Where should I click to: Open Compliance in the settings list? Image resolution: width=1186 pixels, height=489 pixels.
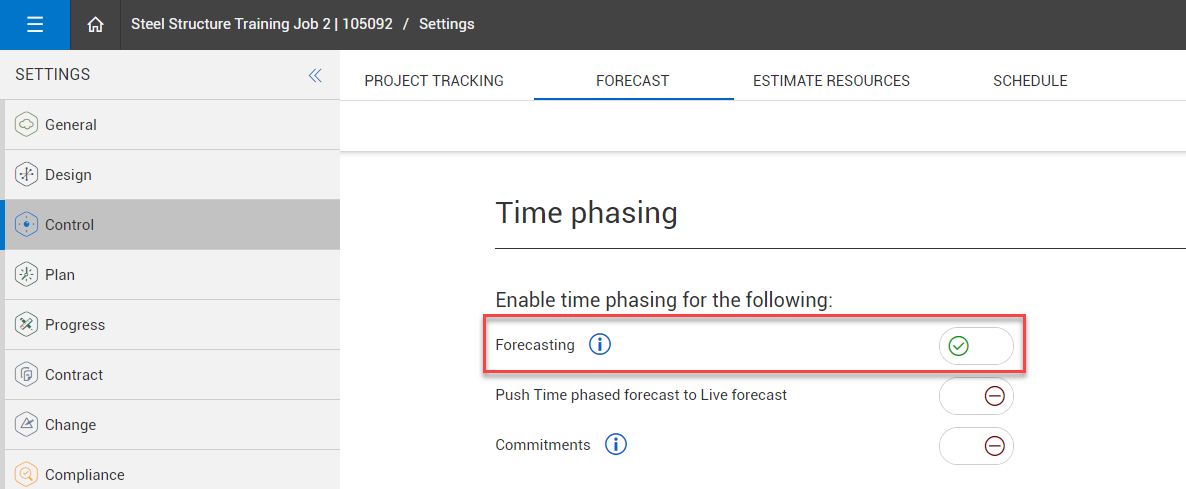(84, 475)
